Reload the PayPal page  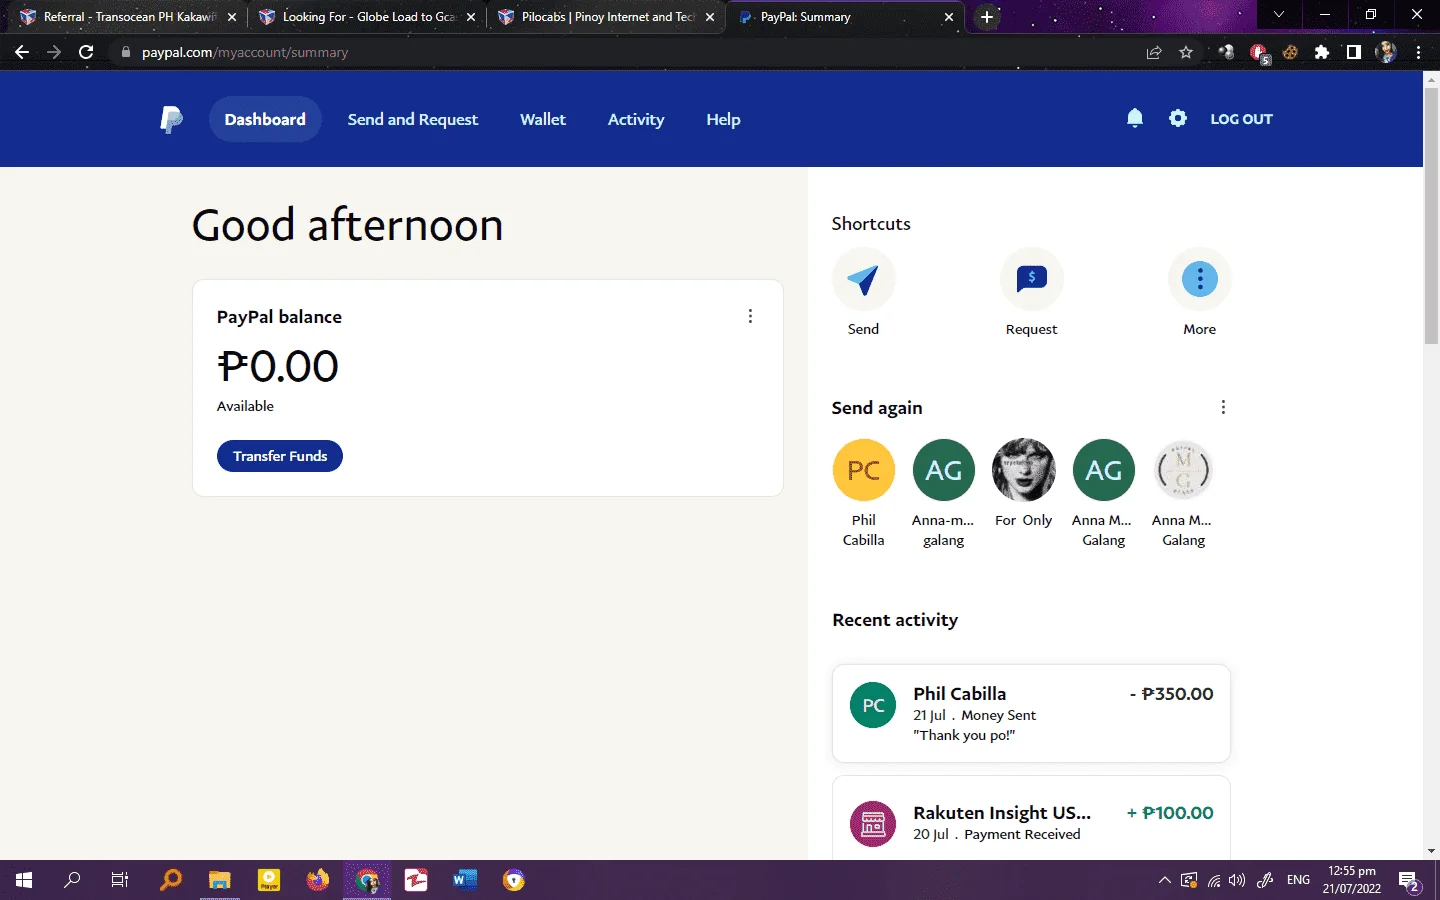(86, 52)
